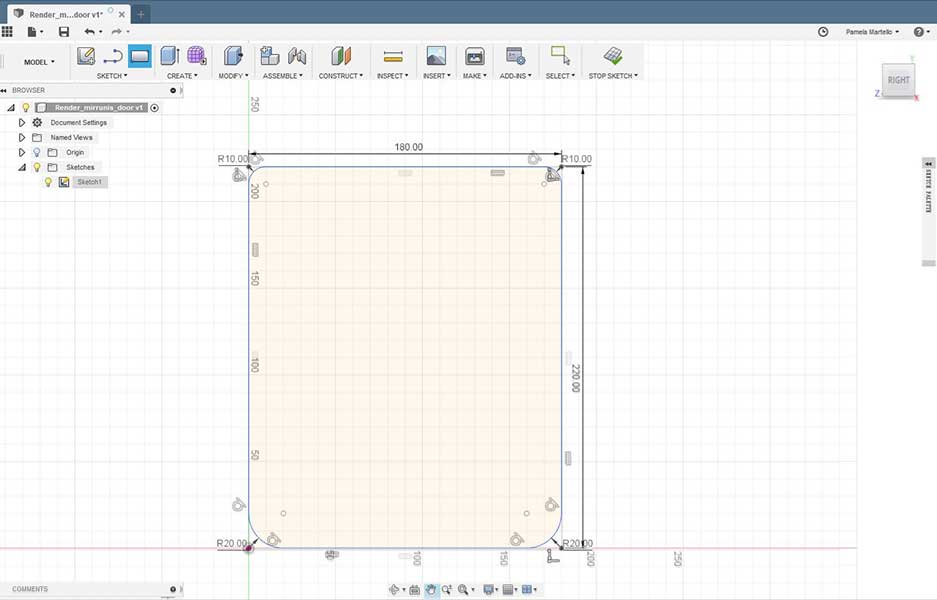Select the Line sketch tool
The image size is (937, 600).
[x=112, y=56]
